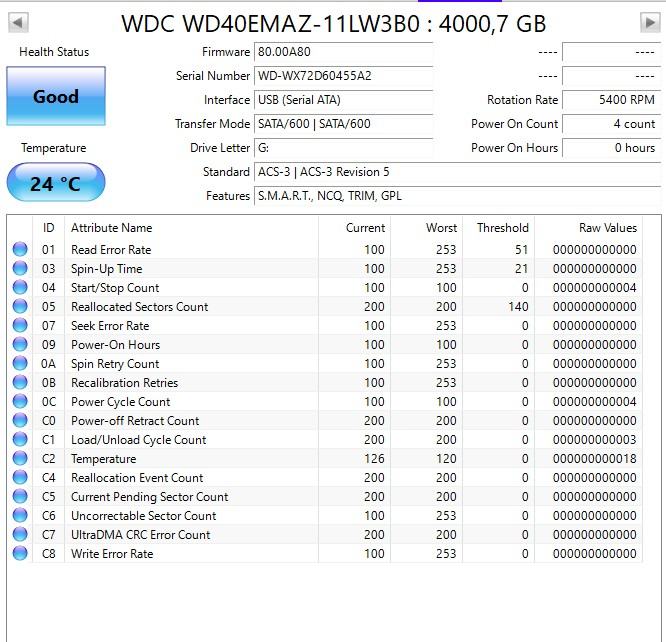
Task: Click the status orb for Uncorrectable Sector Count
Action: tap(20, 515)
